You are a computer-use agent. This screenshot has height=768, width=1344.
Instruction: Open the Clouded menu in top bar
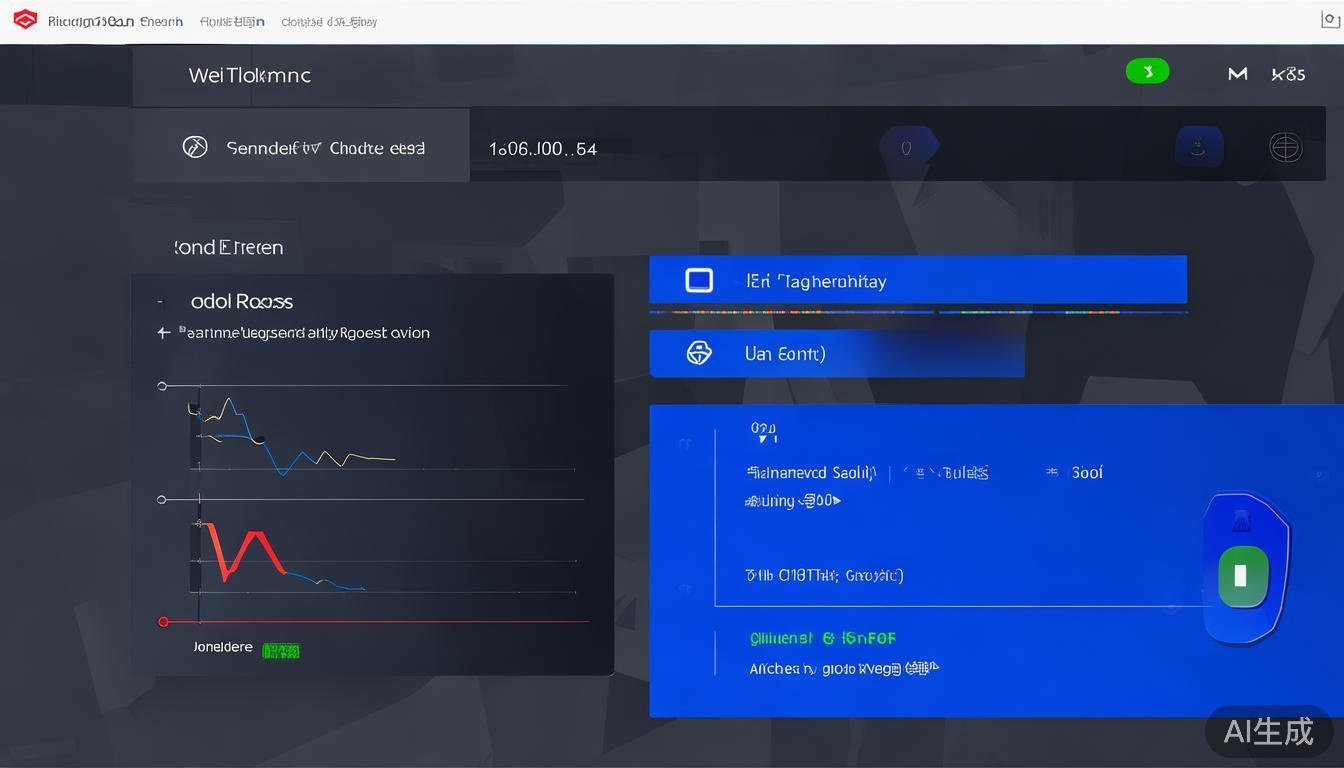[329, 21]
